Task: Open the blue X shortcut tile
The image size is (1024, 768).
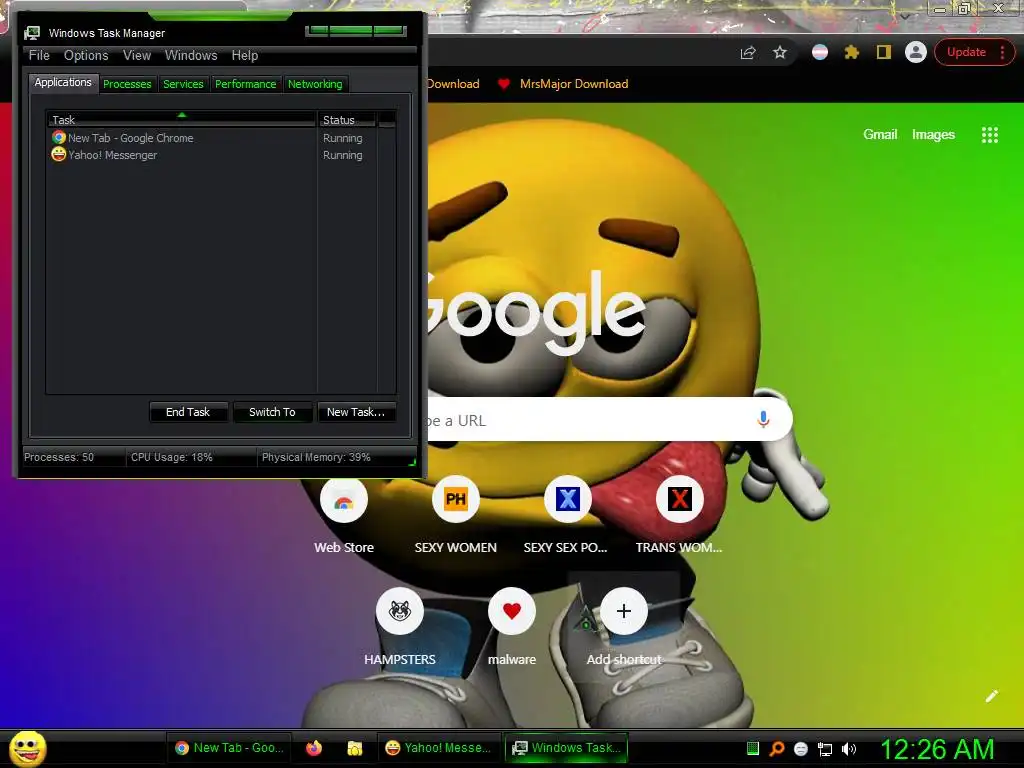Action: (x=568, y=500)
